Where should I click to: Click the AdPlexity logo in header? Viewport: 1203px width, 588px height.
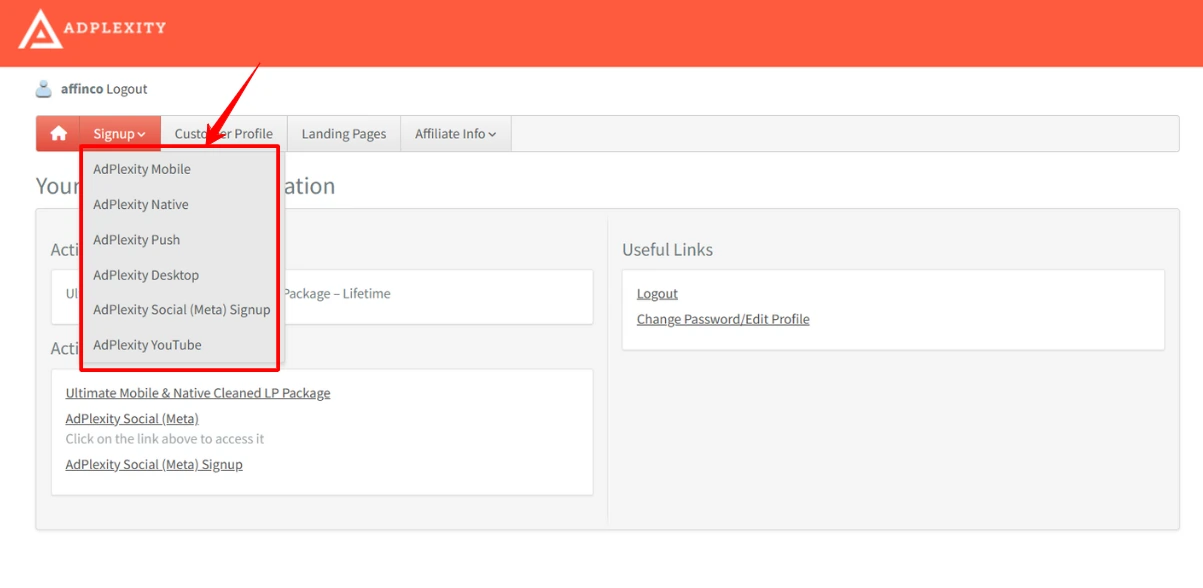point(92,29)
